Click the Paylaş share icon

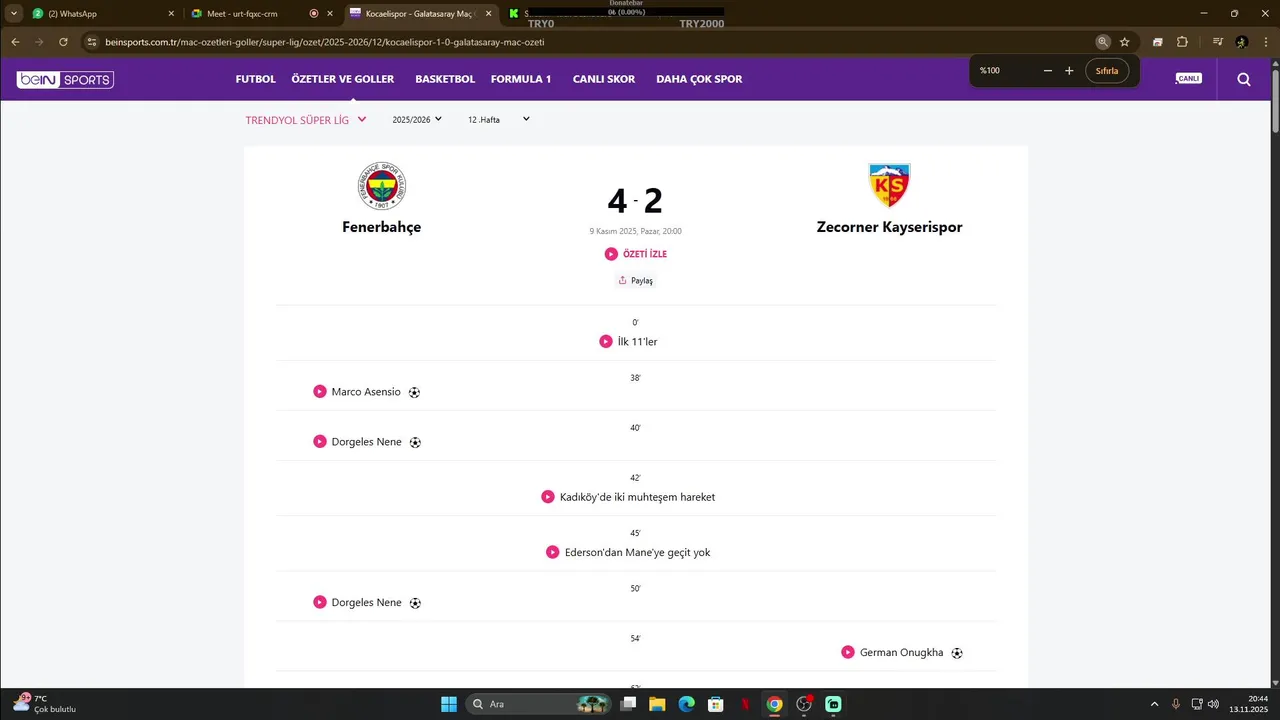pyautogui.click(x=622, y=281)
